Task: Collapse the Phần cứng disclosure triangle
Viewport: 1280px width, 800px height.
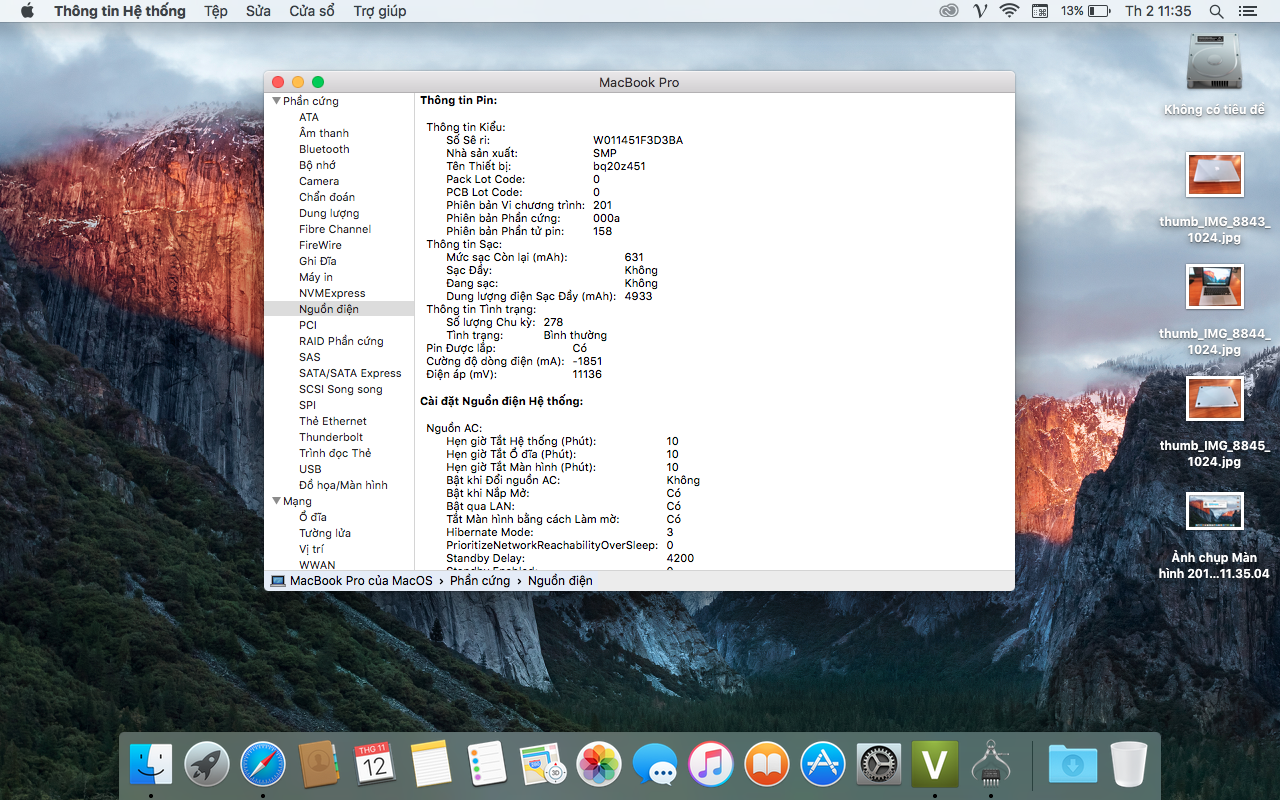Action: point(276,101)
